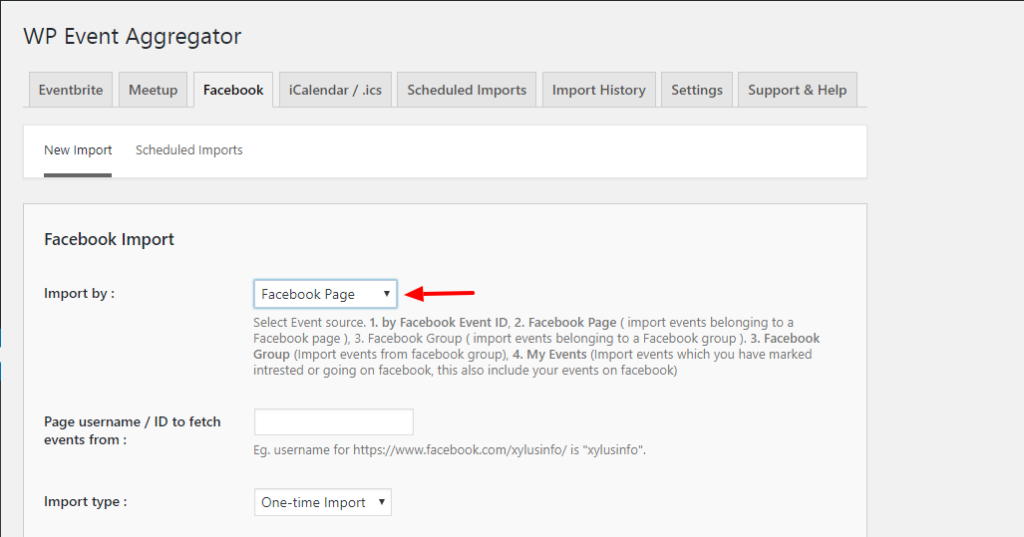Expand the Facebook Page import-by dropdown
The height and width of the screenshot is (537, 1024).
coord(325,294)
